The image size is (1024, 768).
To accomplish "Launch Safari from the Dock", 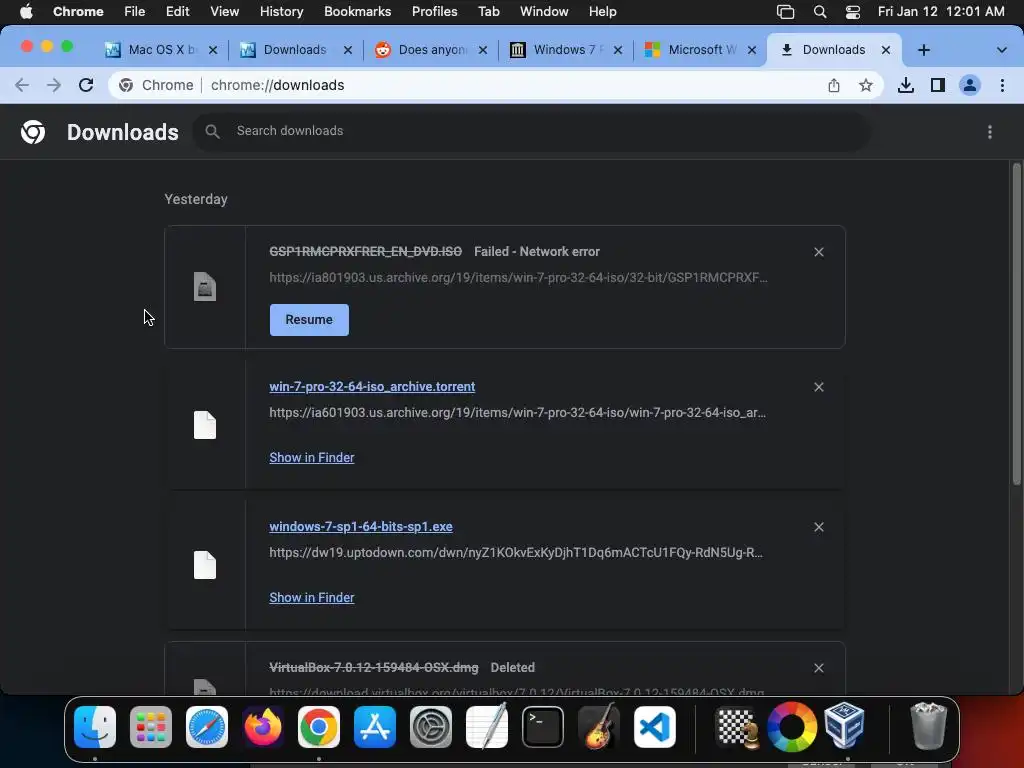I will 207,727.
